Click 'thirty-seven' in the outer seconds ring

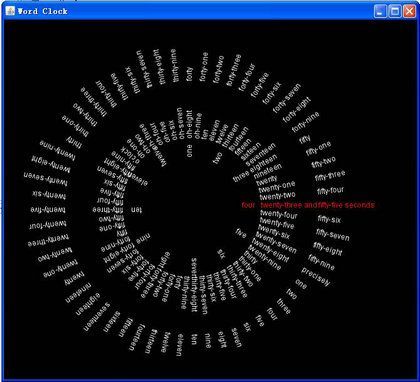point(144,69)
